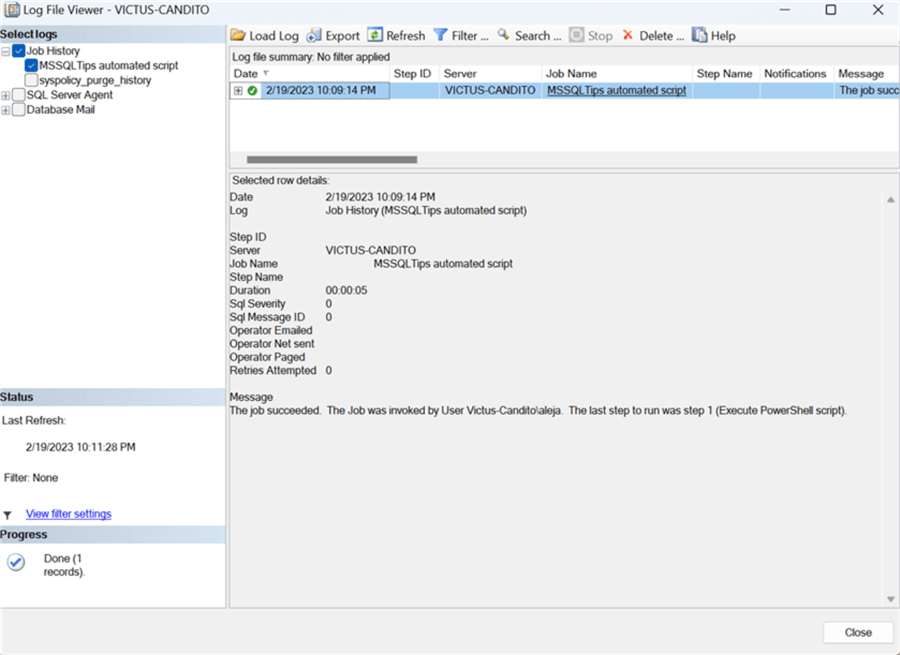Click the green success icon in log row
Image resolution: width=900 pixels, height=655 pixels.
[x=252, y=90]
